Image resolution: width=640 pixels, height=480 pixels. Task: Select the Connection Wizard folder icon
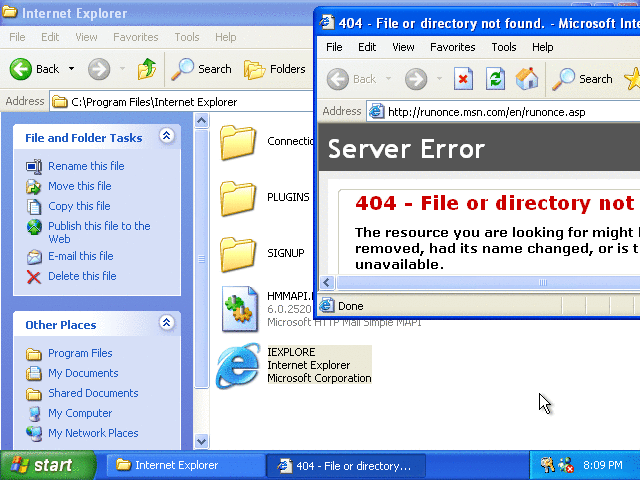[238, 142]
